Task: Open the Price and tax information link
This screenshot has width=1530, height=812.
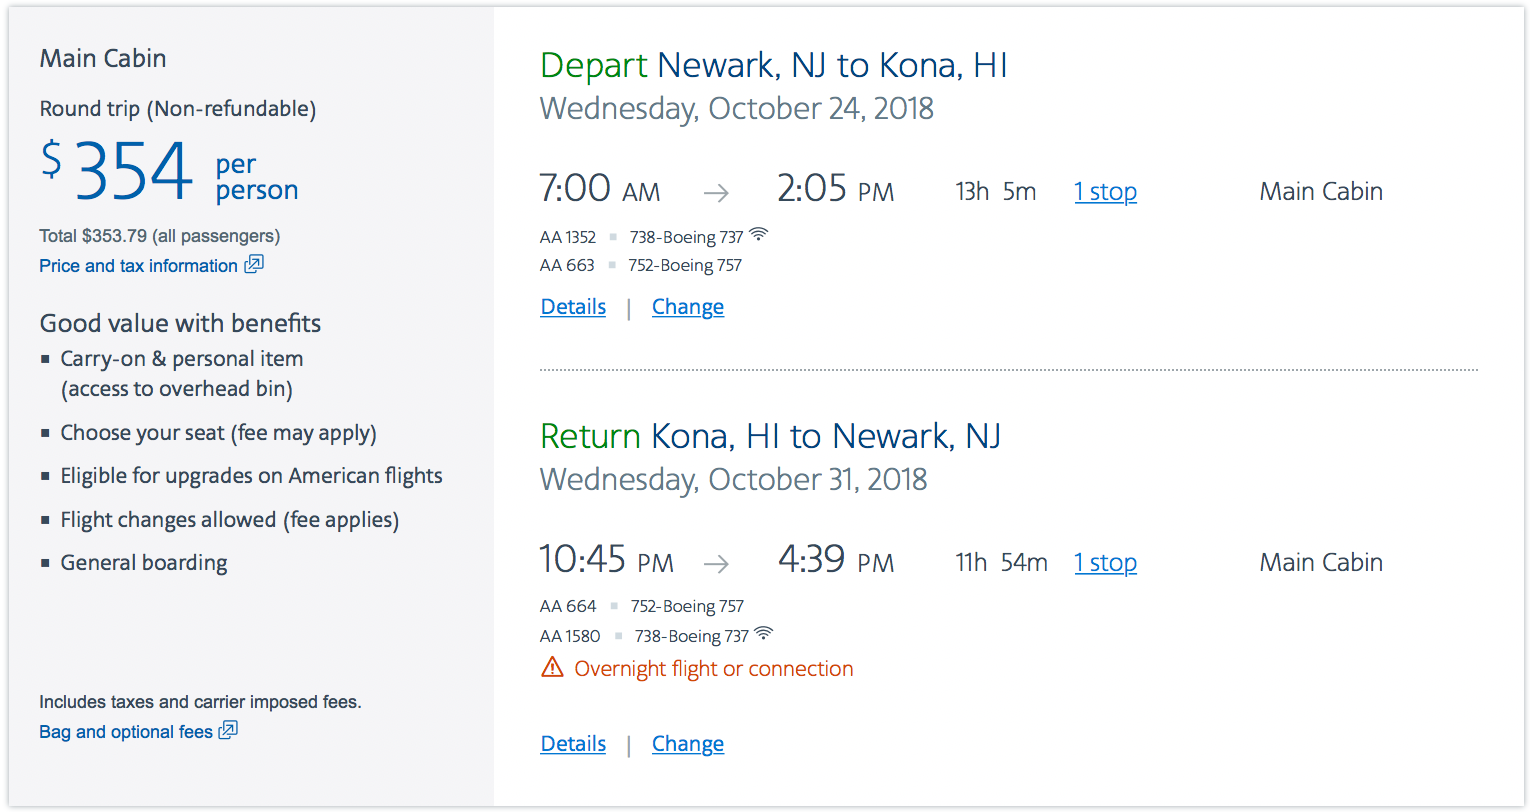Action: click(x=138, y=266)
